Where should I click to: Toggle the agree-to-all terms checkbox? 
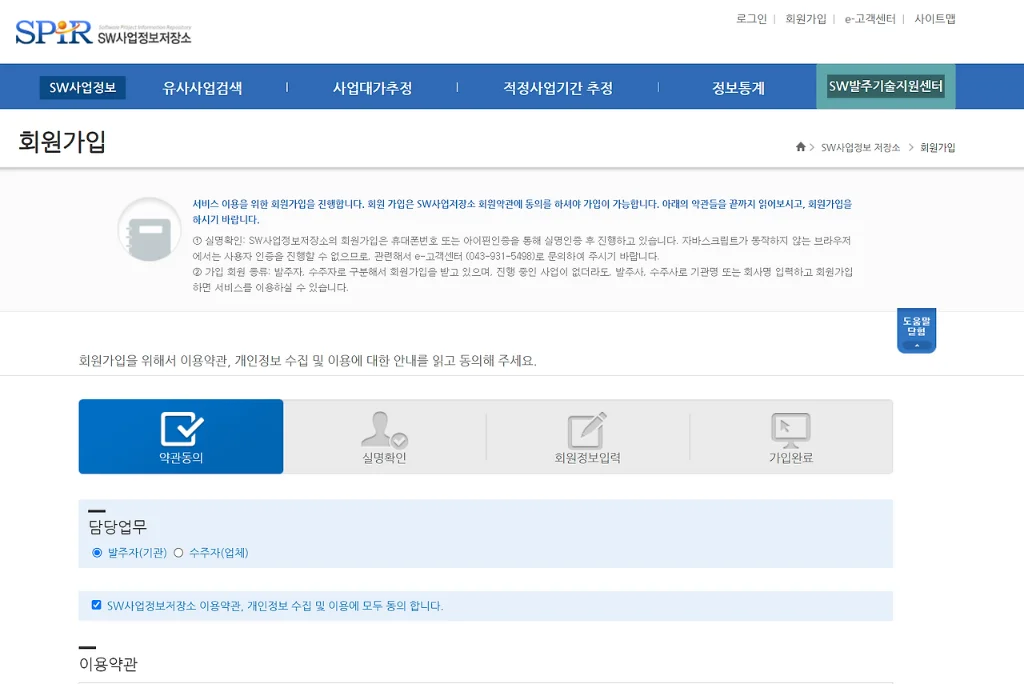pos(97,605)
